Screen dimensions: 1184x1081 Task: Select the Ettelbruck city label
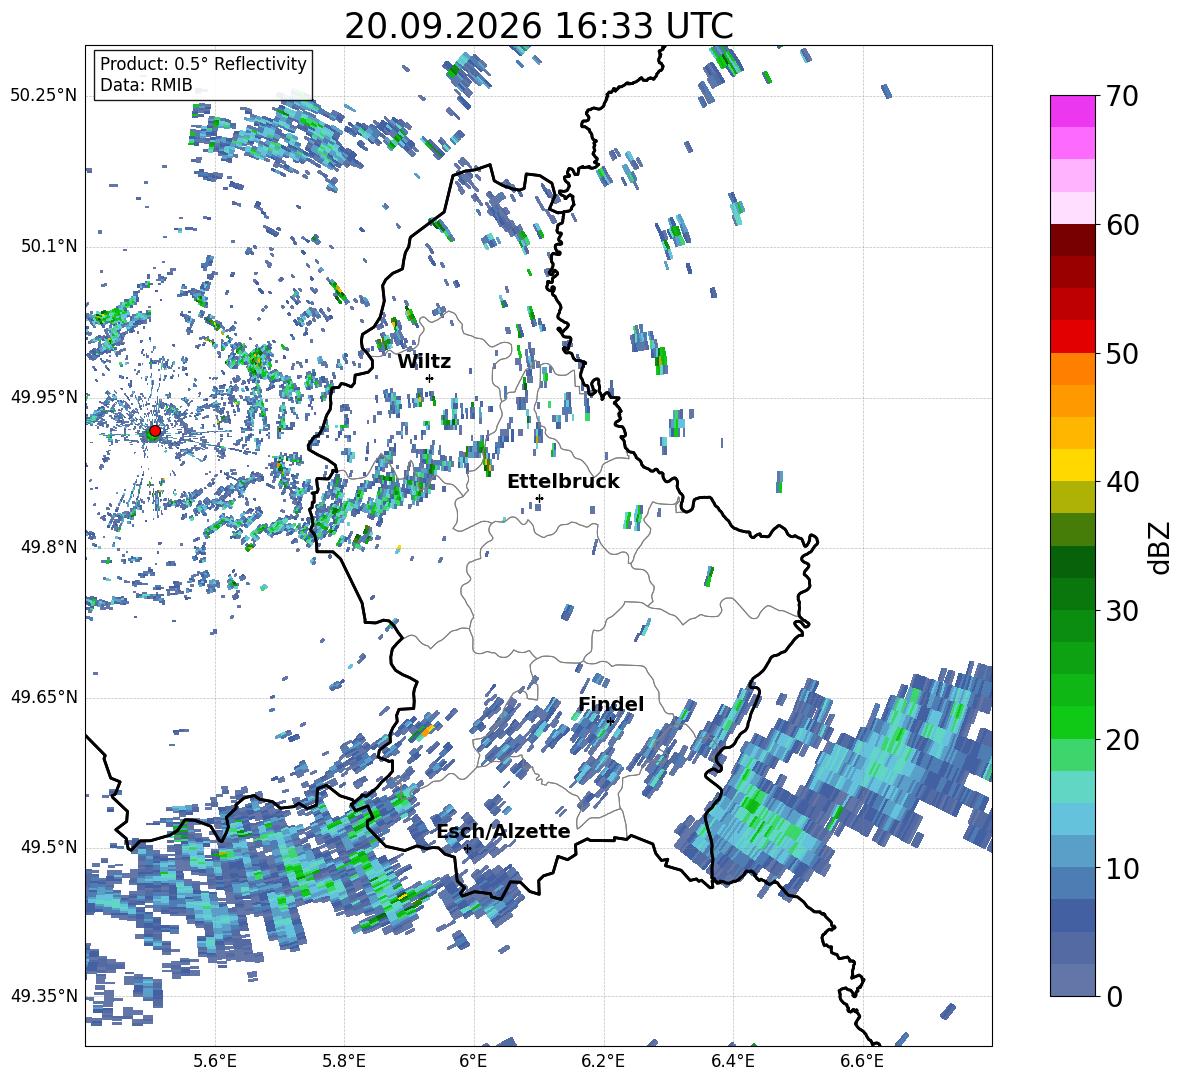click(x=563, y=482)
